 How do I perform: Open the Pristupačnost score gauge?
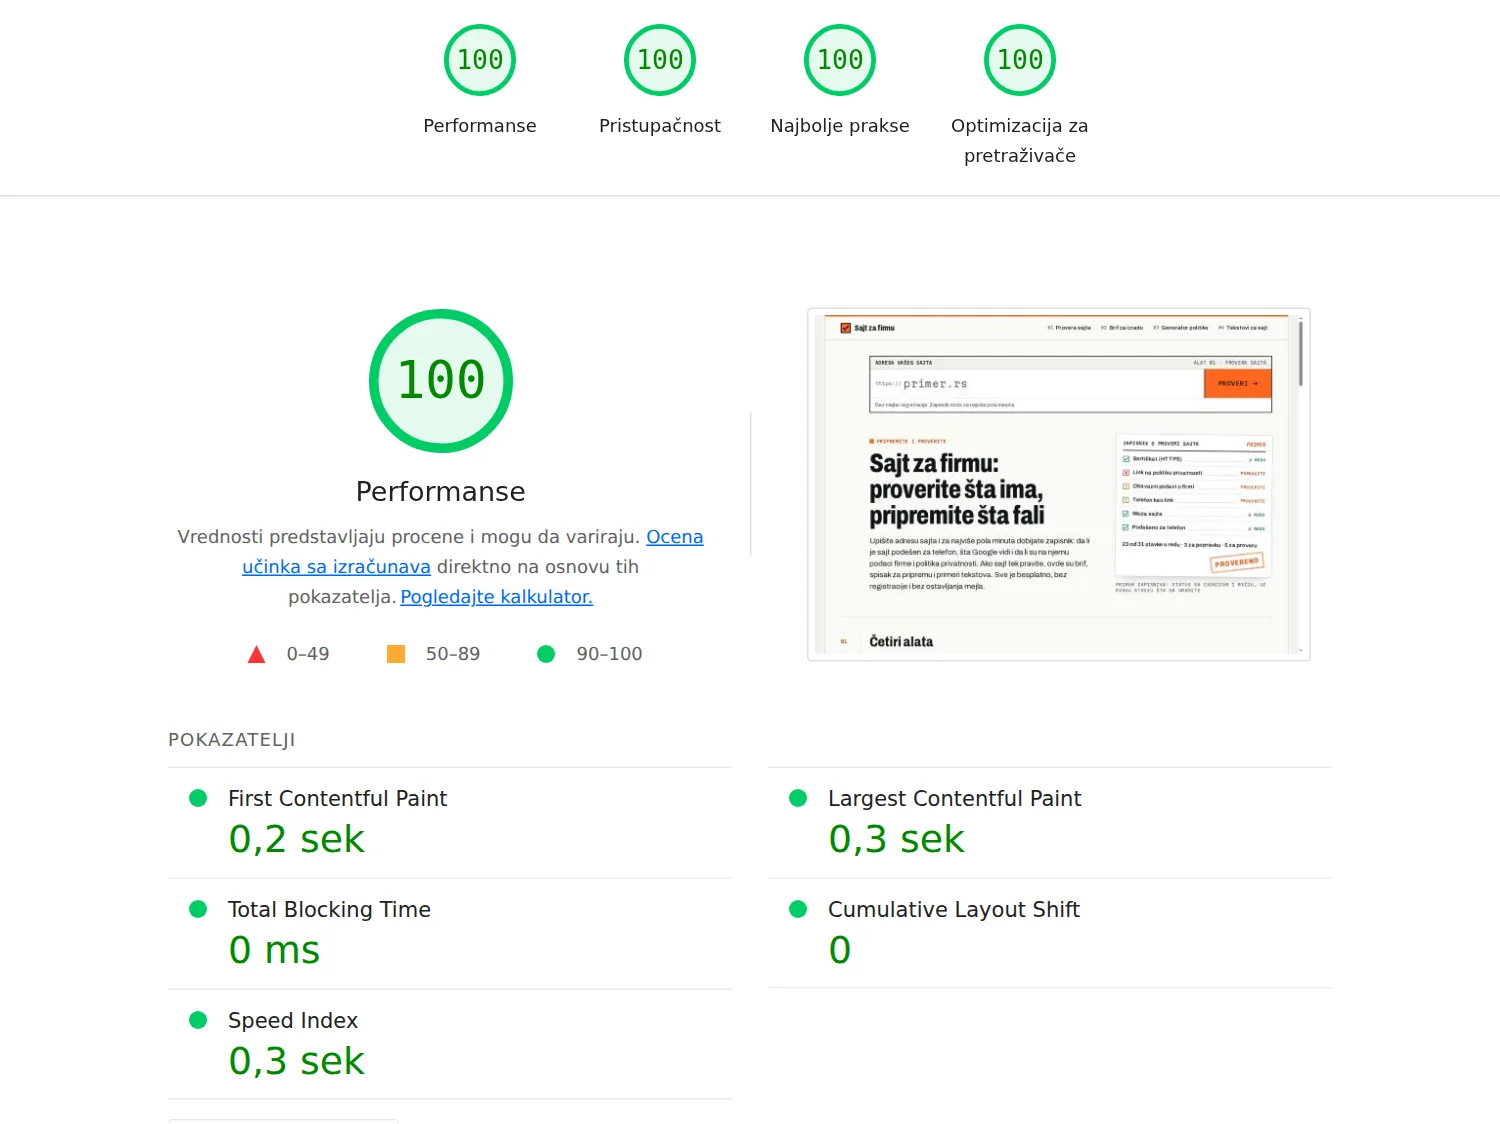660,60
